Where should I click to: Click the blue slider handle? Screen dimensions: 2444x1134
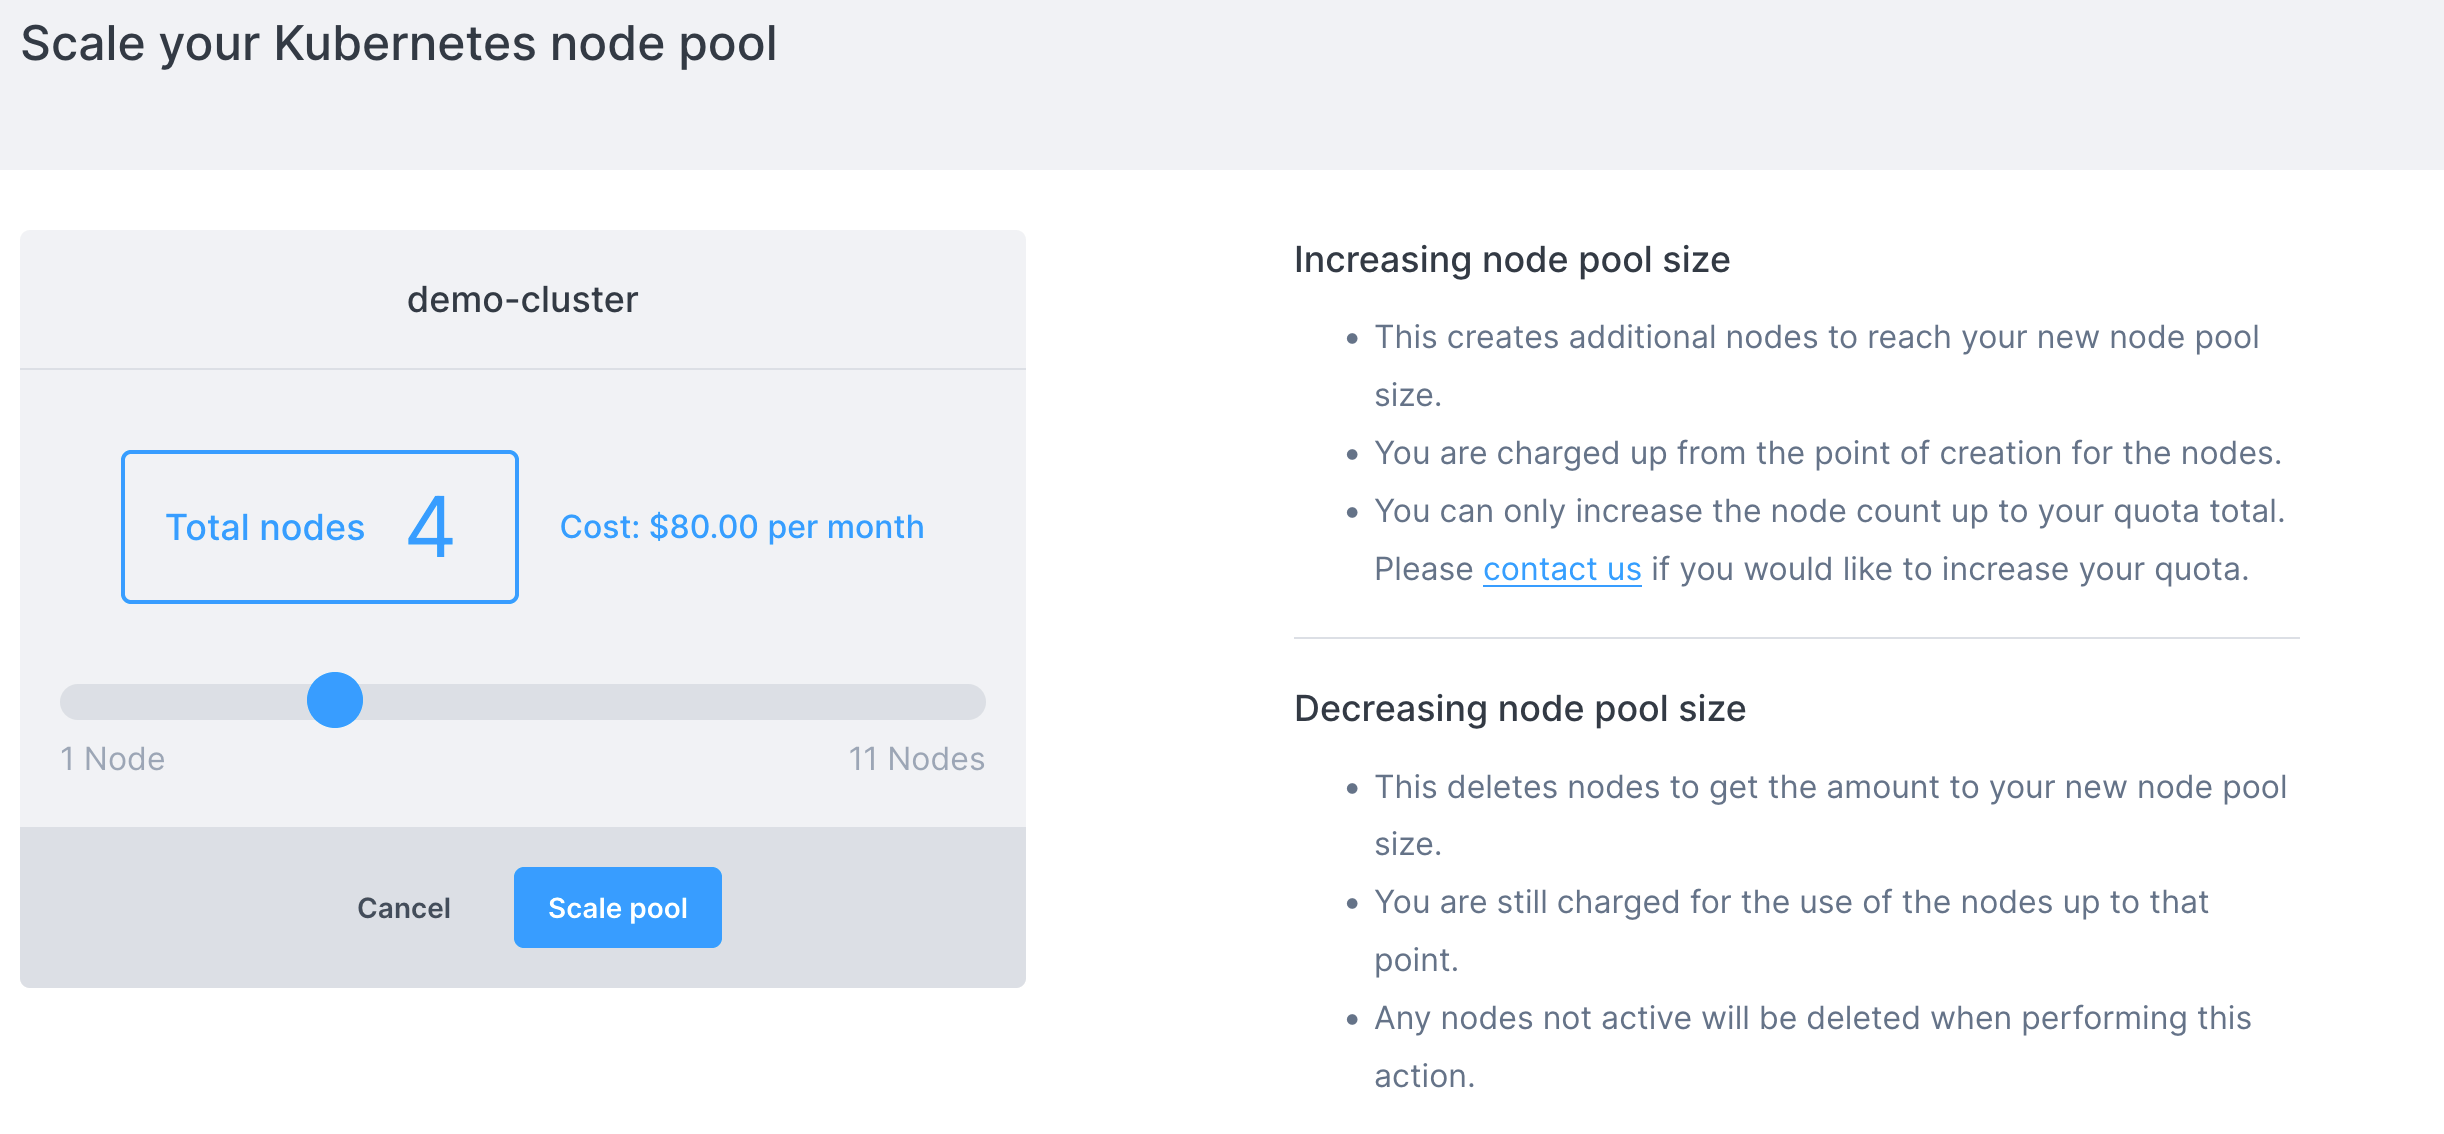tap(335, 700)
